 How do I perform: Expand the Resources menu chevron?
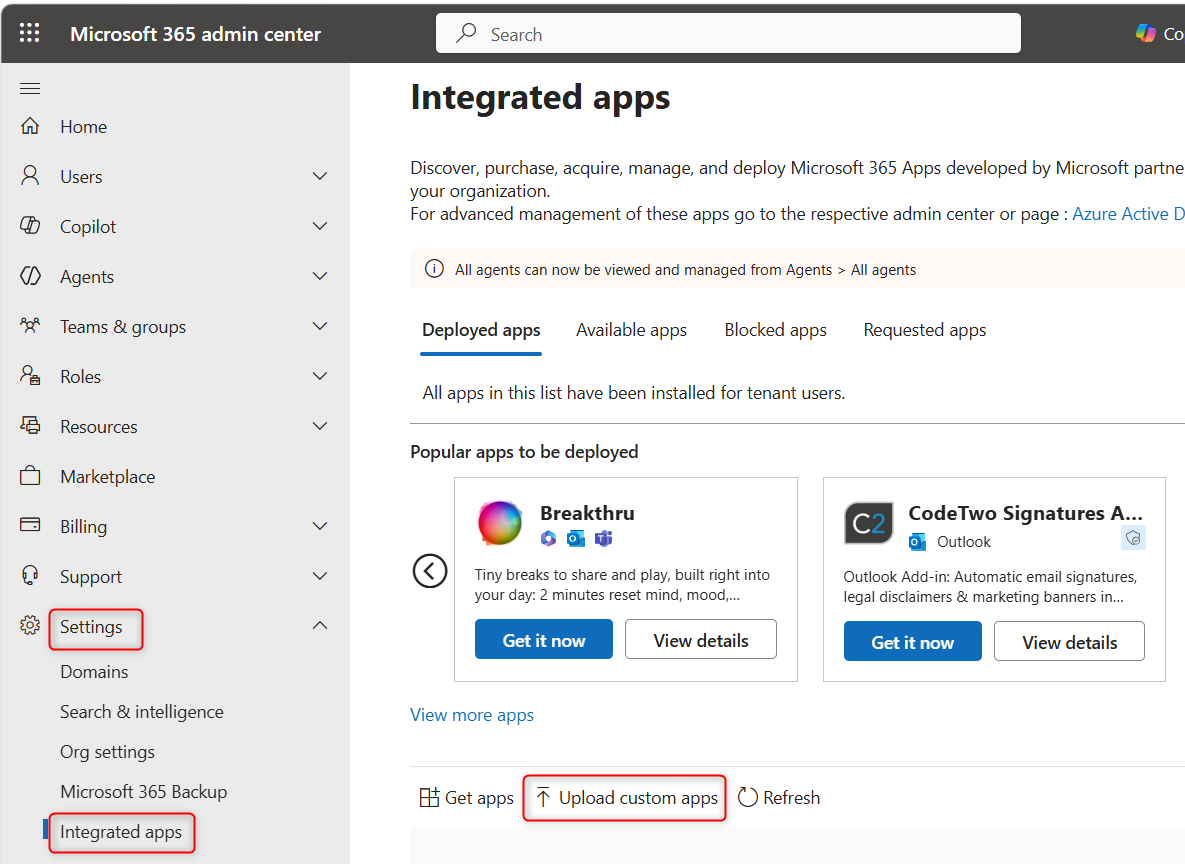pyautogui.click(x=320, y=426)
